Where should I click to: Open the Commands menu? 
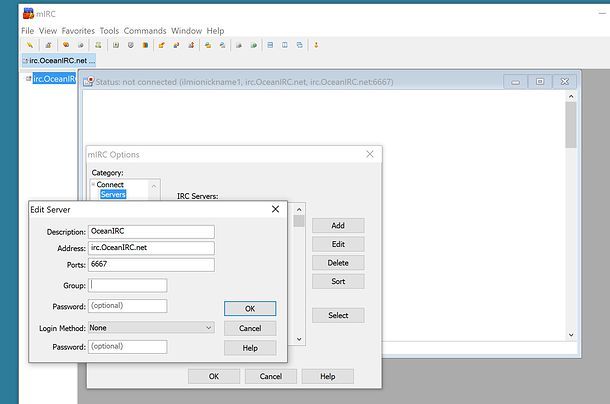145,31
